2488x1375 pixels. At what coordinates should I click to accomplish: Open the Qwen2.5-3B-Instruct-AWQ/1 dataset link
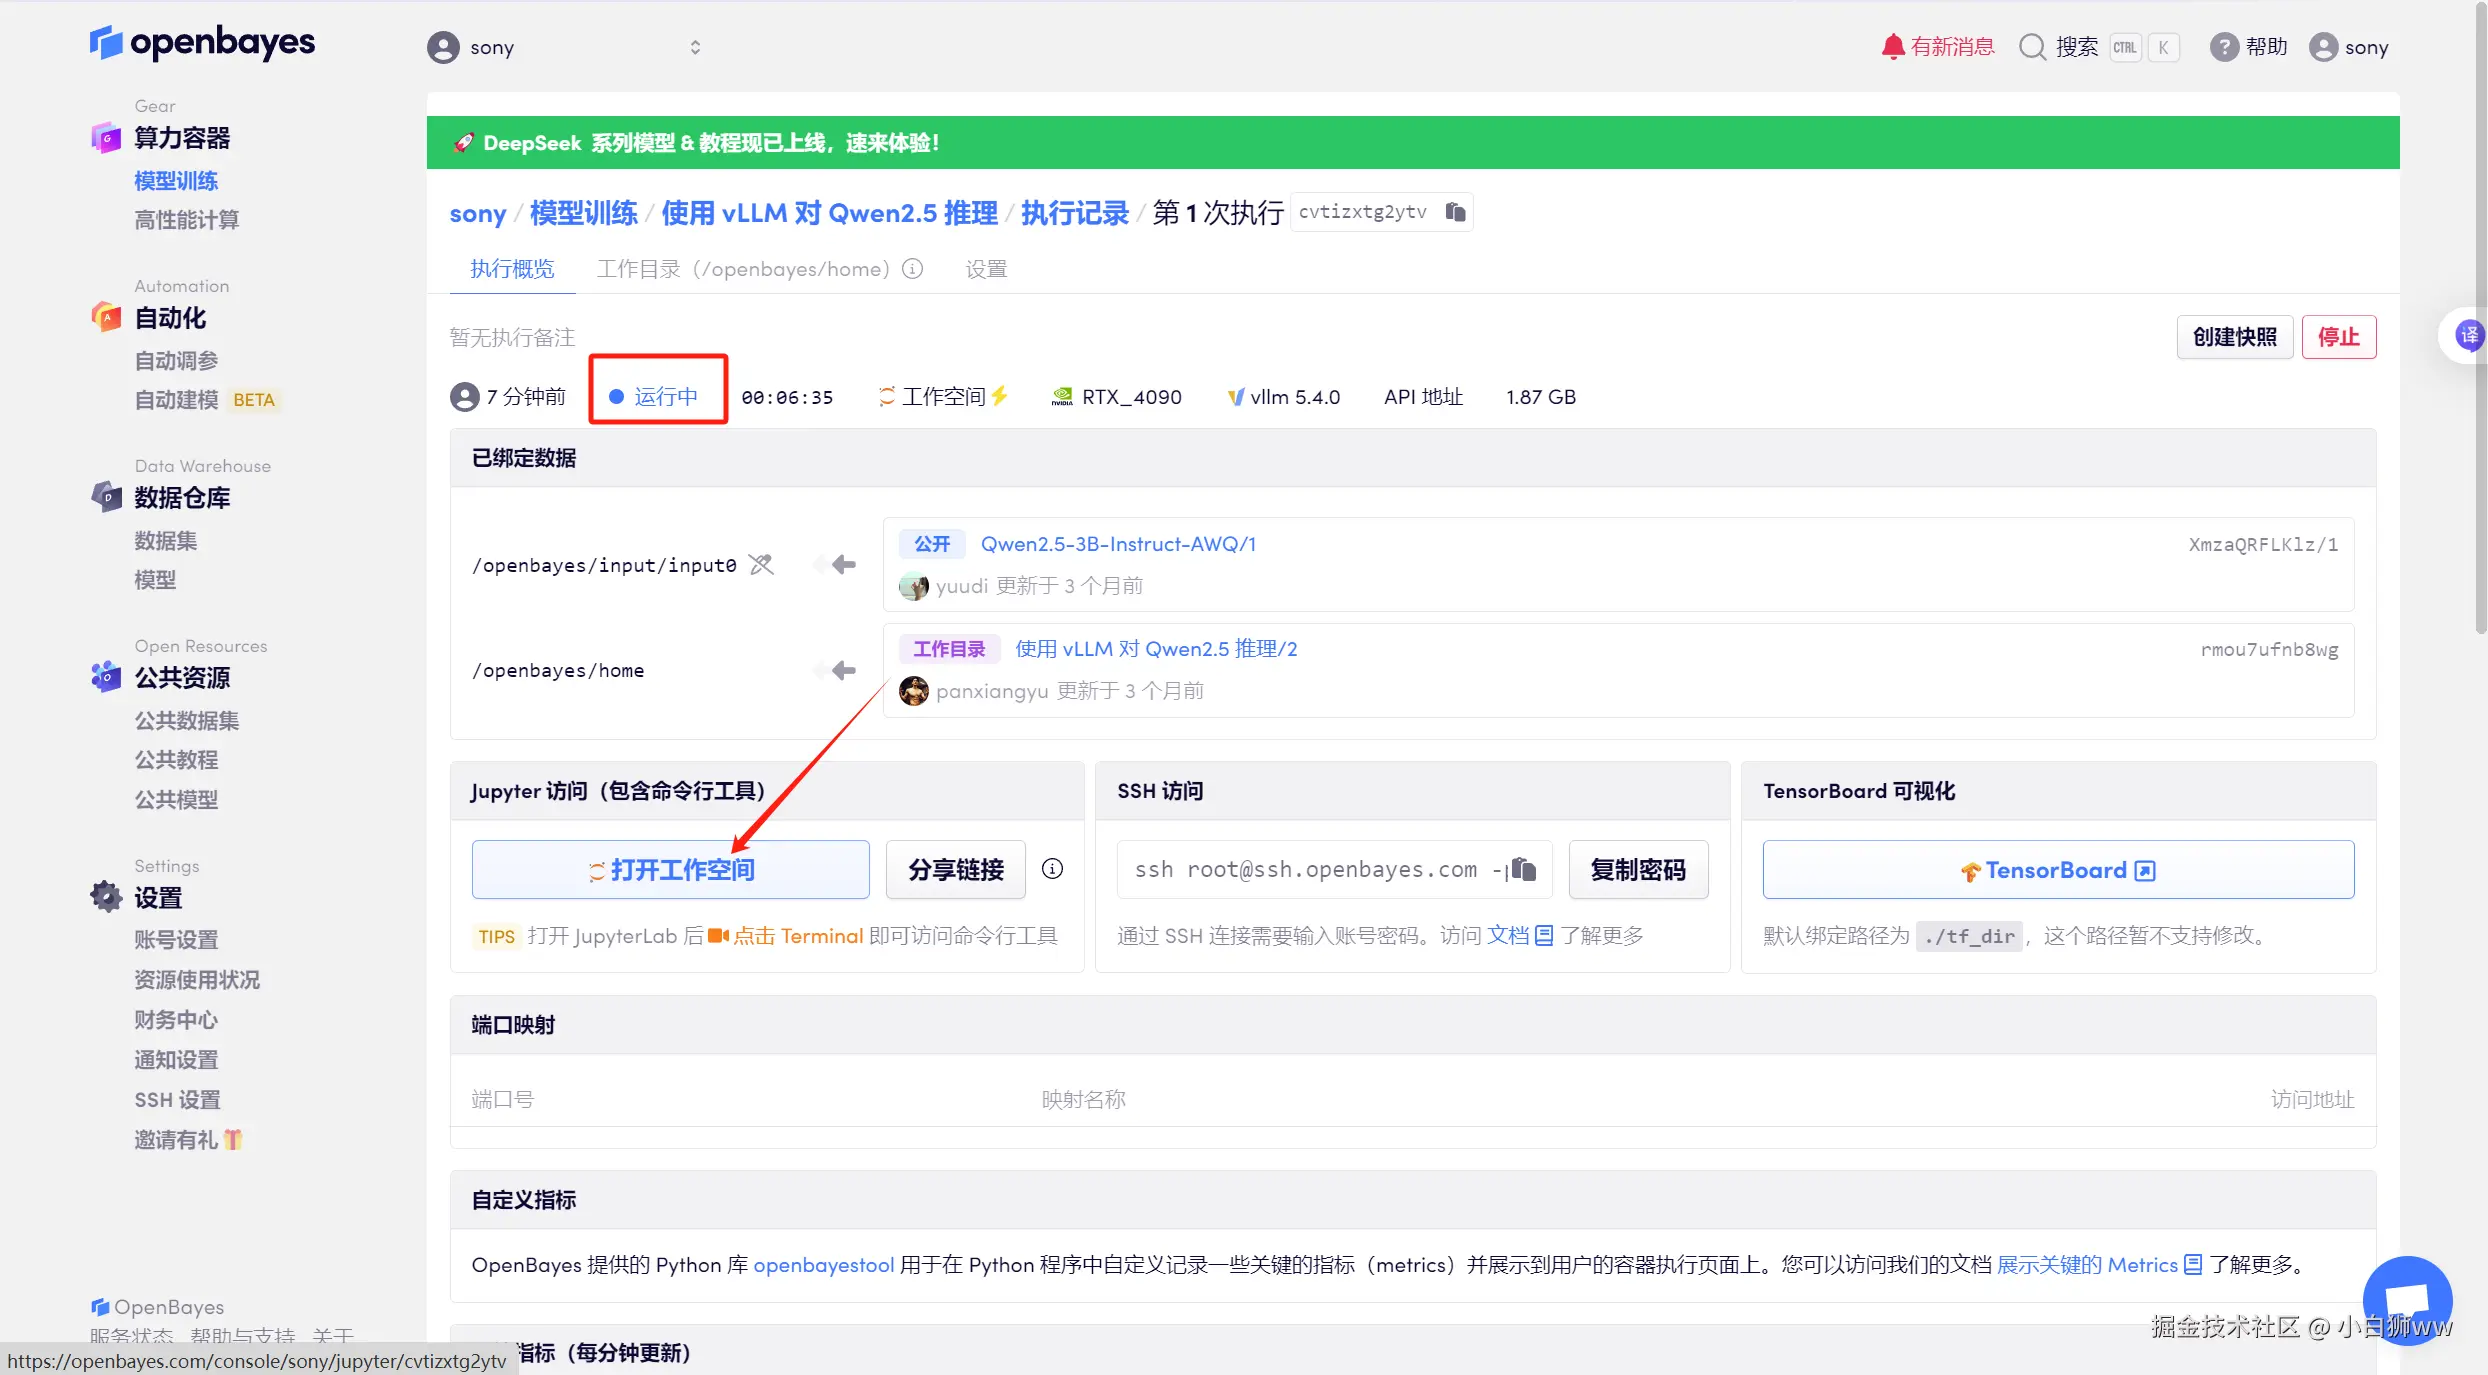(x=1118, y=544)
